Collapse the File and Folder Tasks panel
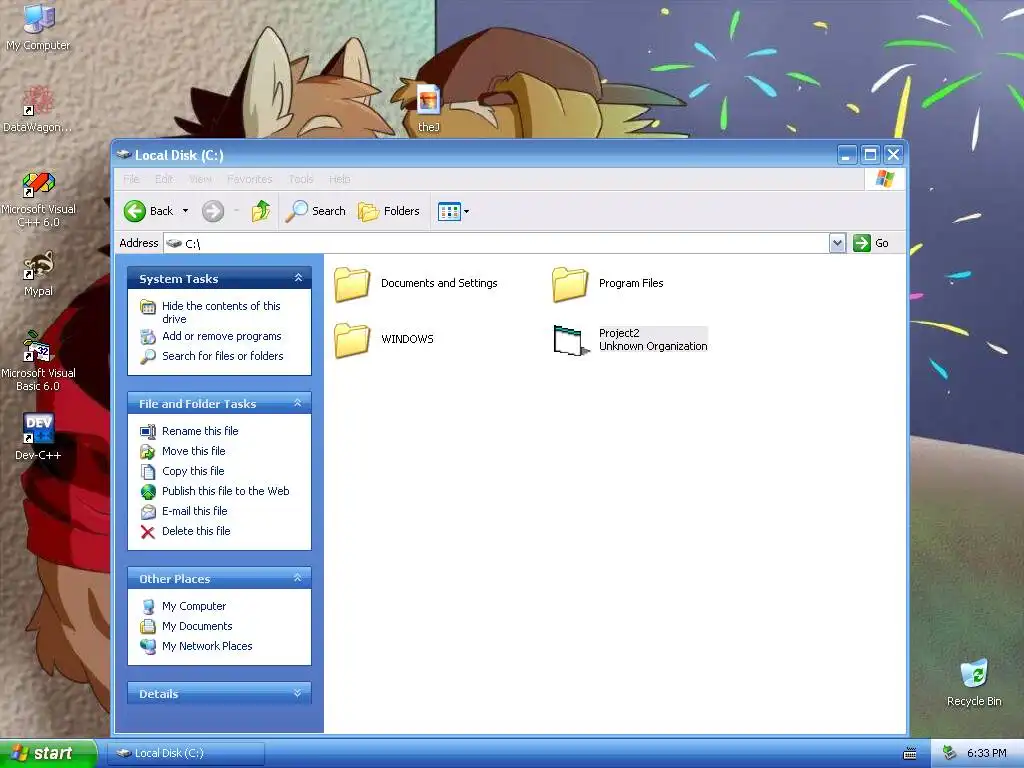This screenshot has height=768, width=1024. [x=298, y=403]
